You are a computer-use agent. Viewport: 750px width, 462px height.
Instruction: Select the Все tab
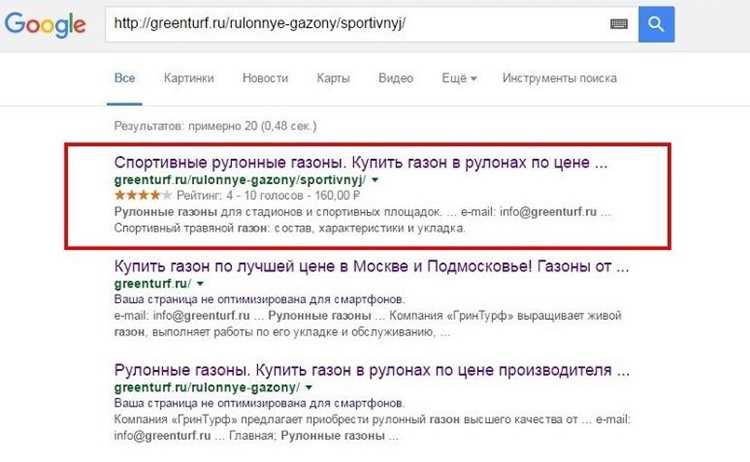click(124, 78)
